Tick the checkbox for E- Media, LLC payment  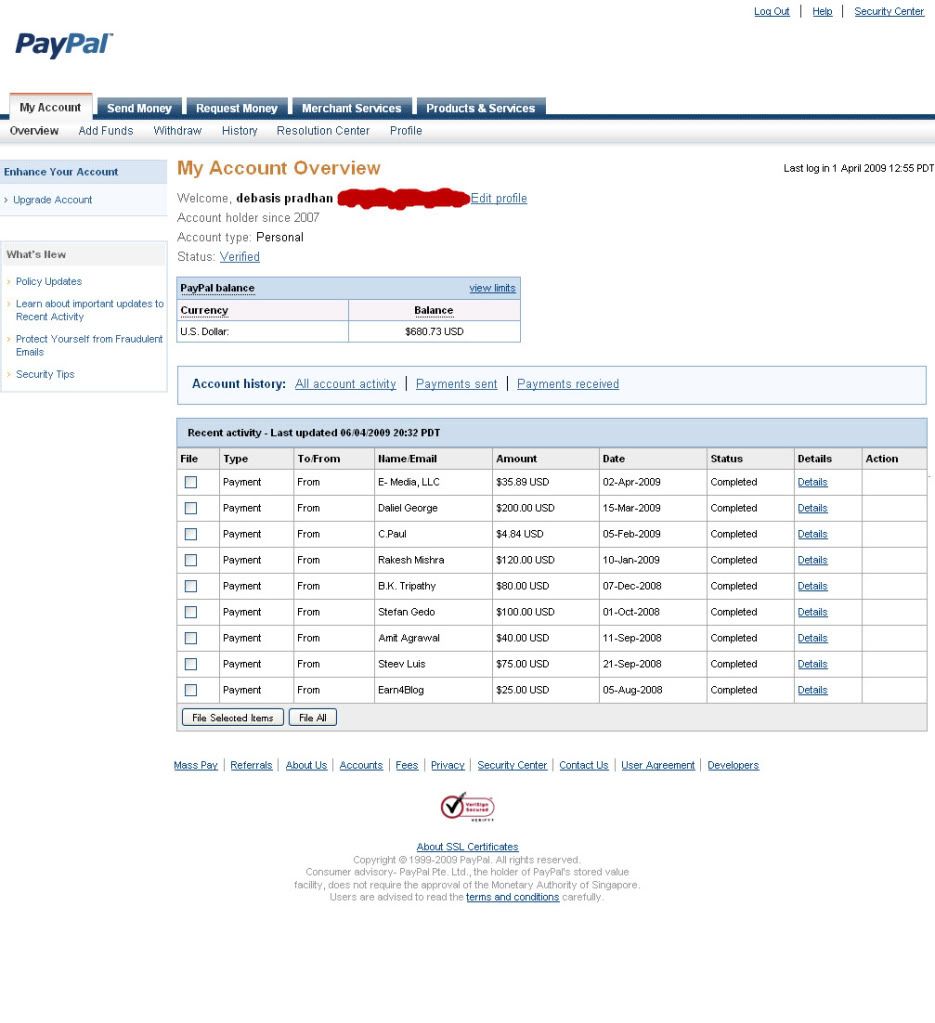click(191, 482)
